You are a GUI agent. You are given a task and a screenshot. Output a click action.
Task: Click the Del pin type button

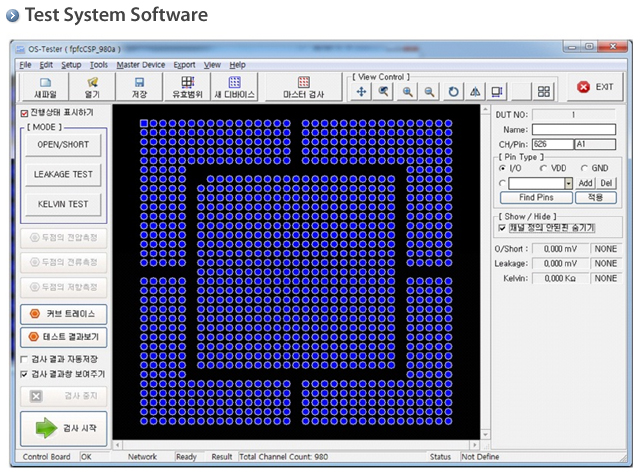(607, 183)
